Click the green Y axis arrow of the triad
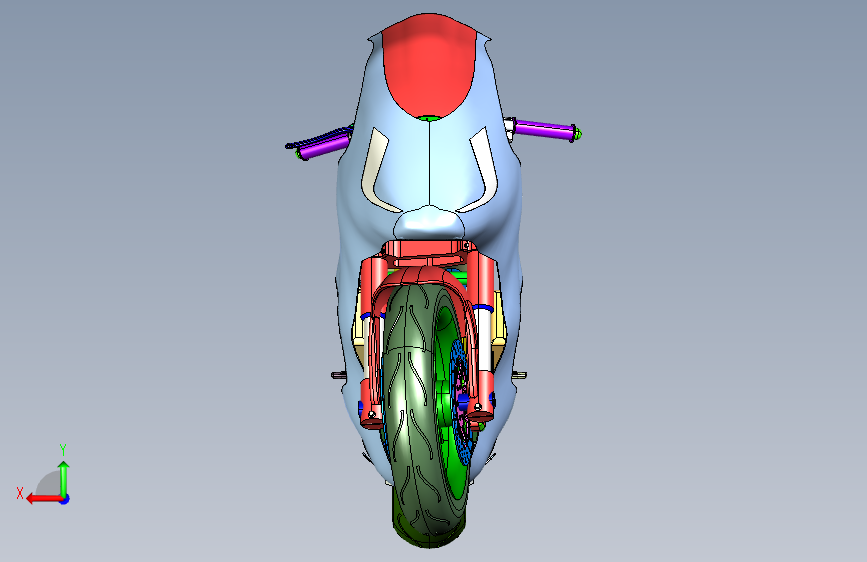The height and width of the screenshot is (562, 867). click(x=64, y=477)
